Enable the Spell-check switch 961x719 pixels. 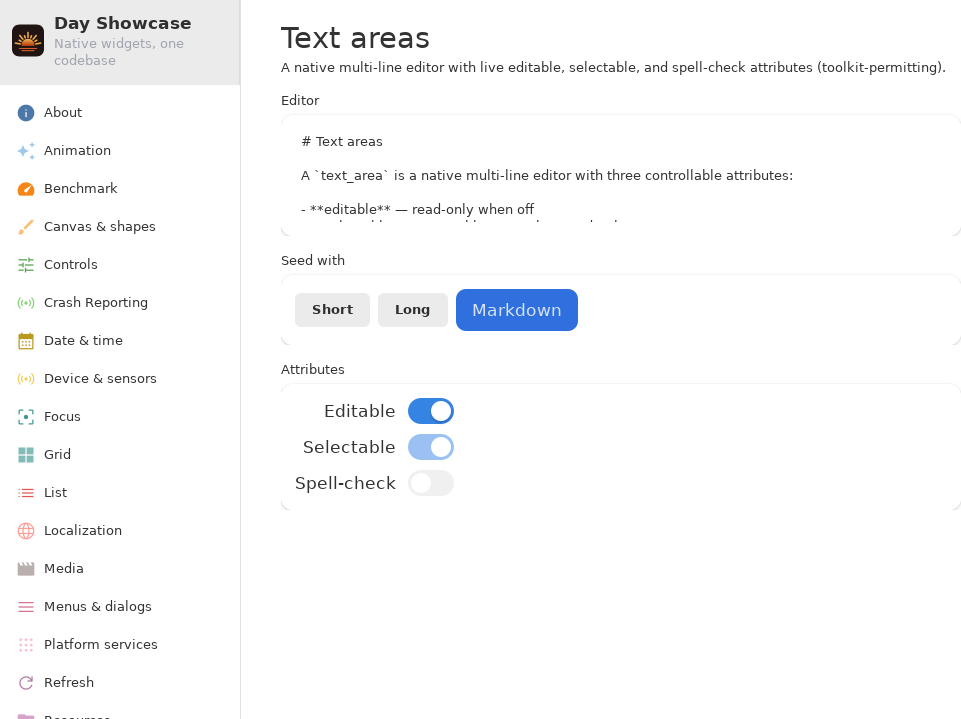(x=431, y=484)
